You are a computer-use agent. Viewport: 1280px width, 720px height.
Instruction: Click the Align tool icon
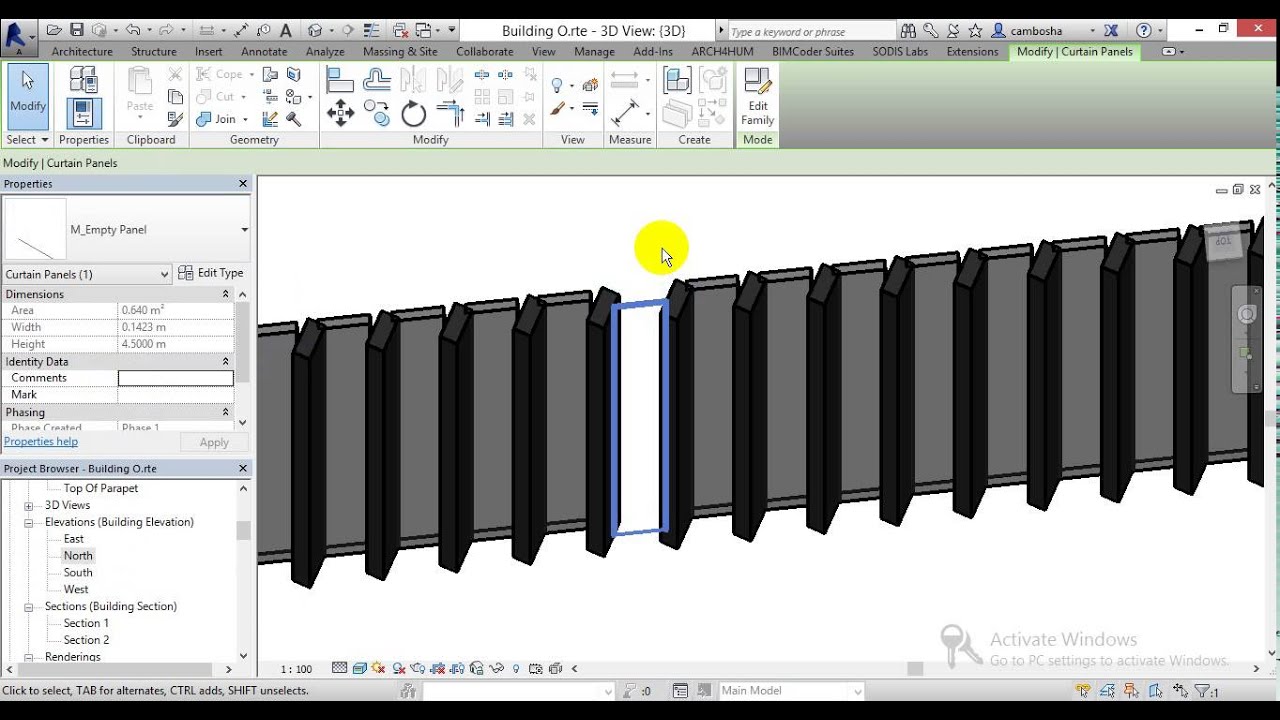click(340, 80)
